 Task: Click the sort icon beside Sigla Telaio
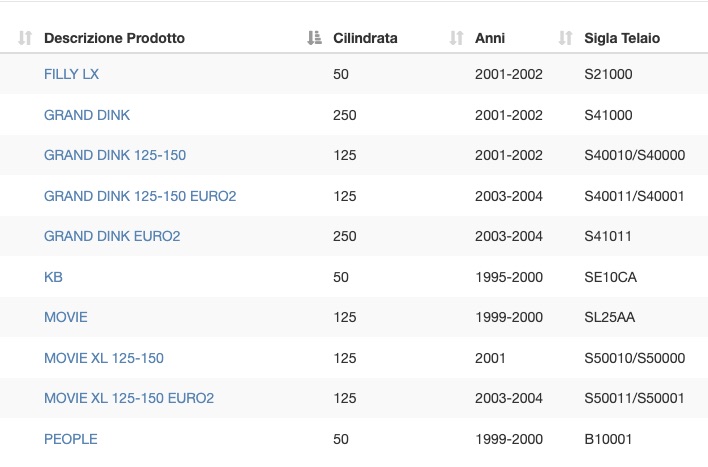point(565,38)
